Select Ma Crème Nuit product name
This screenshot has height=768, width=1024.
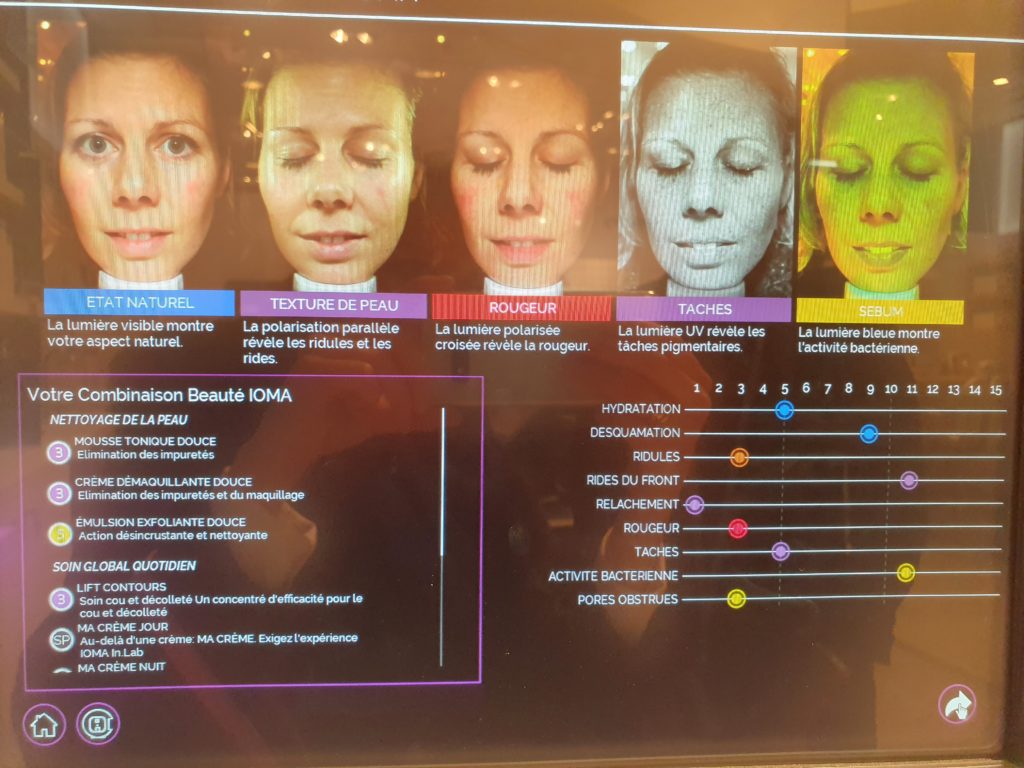121,667
